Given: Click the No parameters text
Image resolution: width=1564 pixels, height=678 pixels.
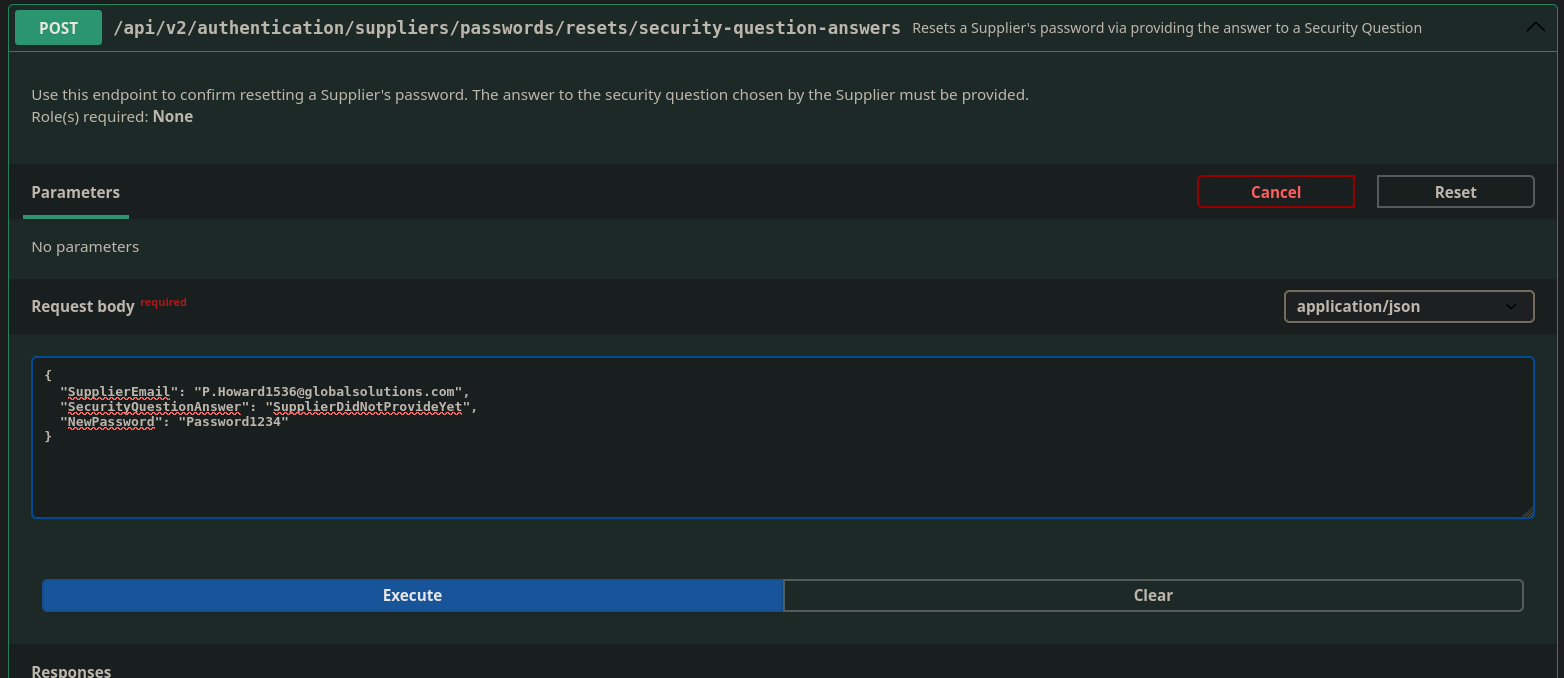Looking at the screenshot, I should tap(85, 246).
